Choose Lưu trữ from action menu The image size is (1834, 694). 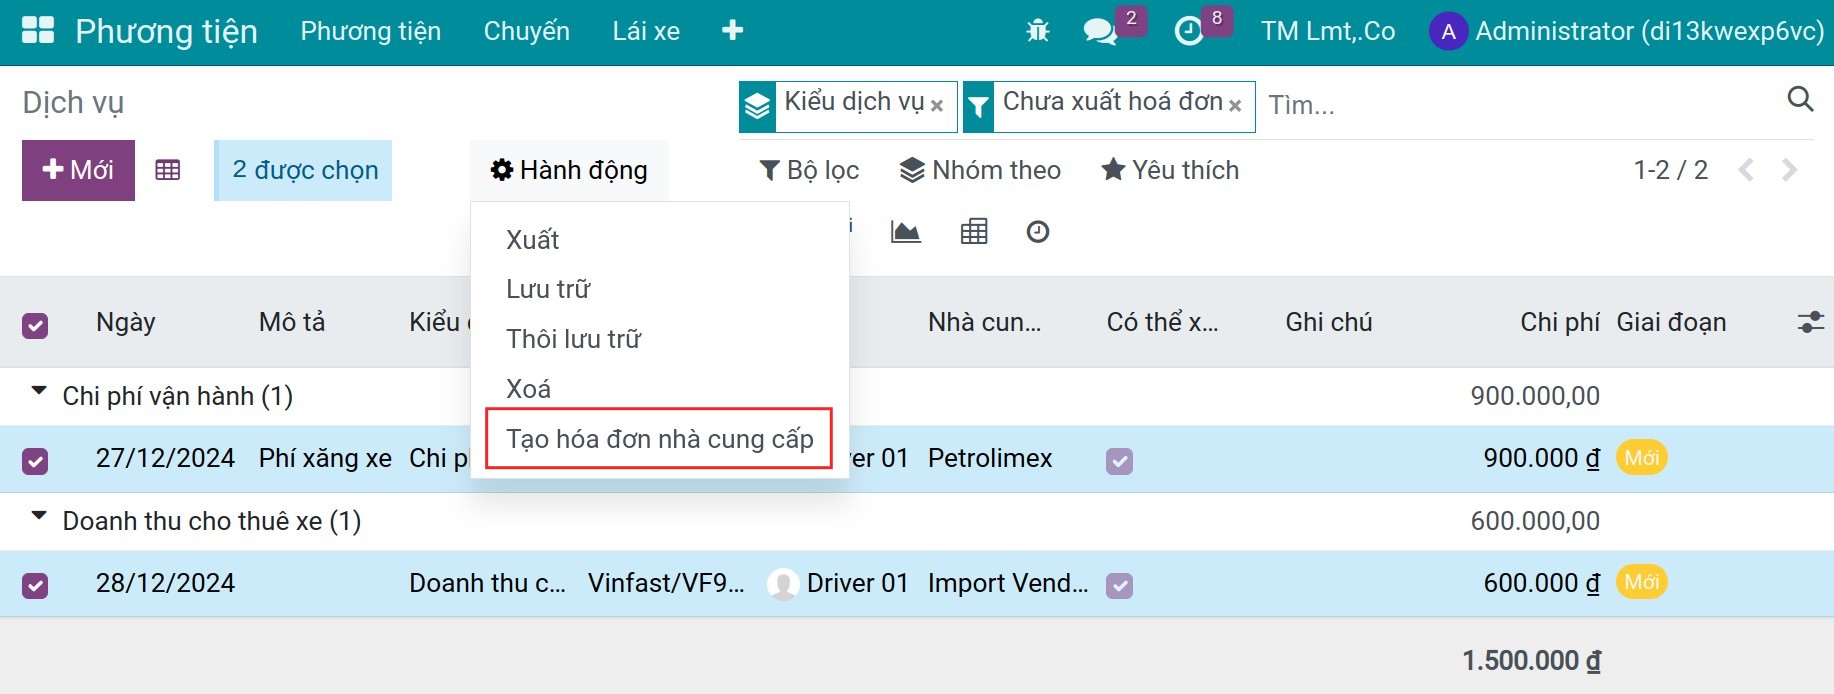pyautogui.click(x=660, y=289)
